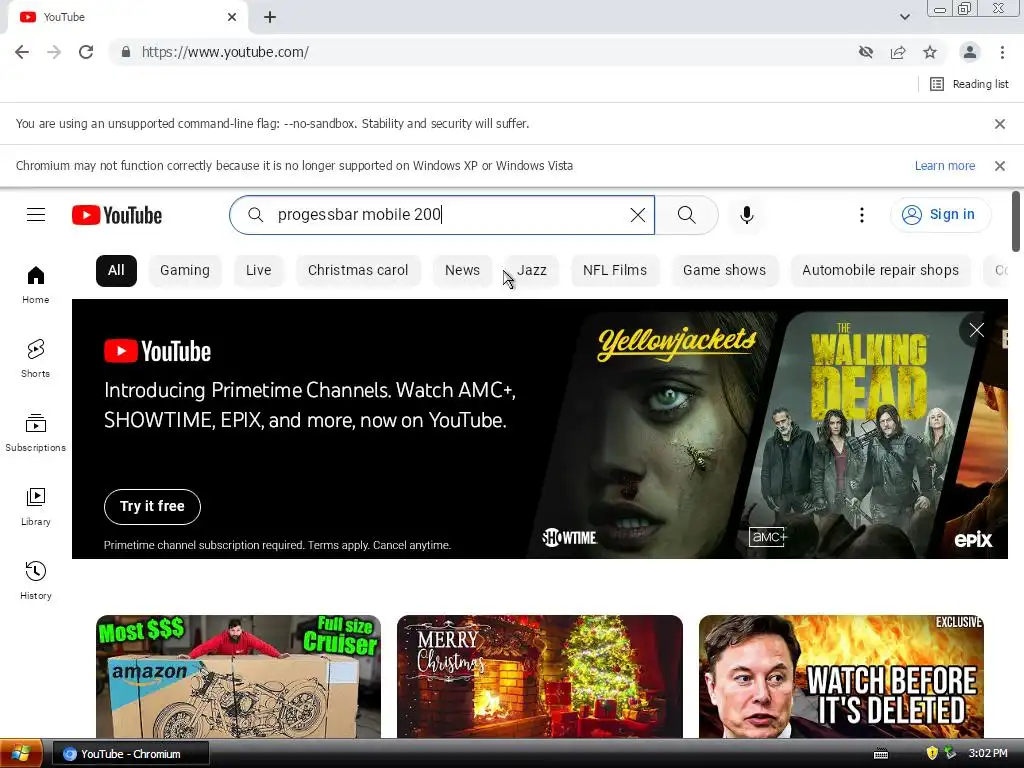
Task: Open the Windows Start button
Action: click(21, 754)
